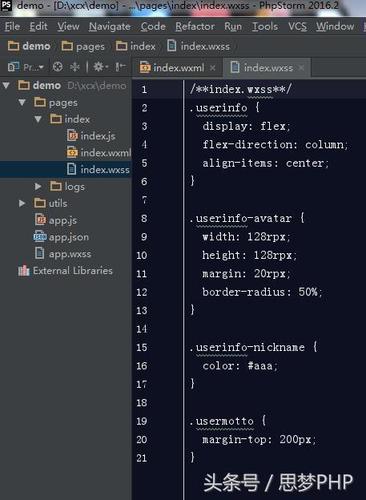Click the .userinfo-nickname selector text
This screenshot has width=366, height=500.
[x=247, y=347]
